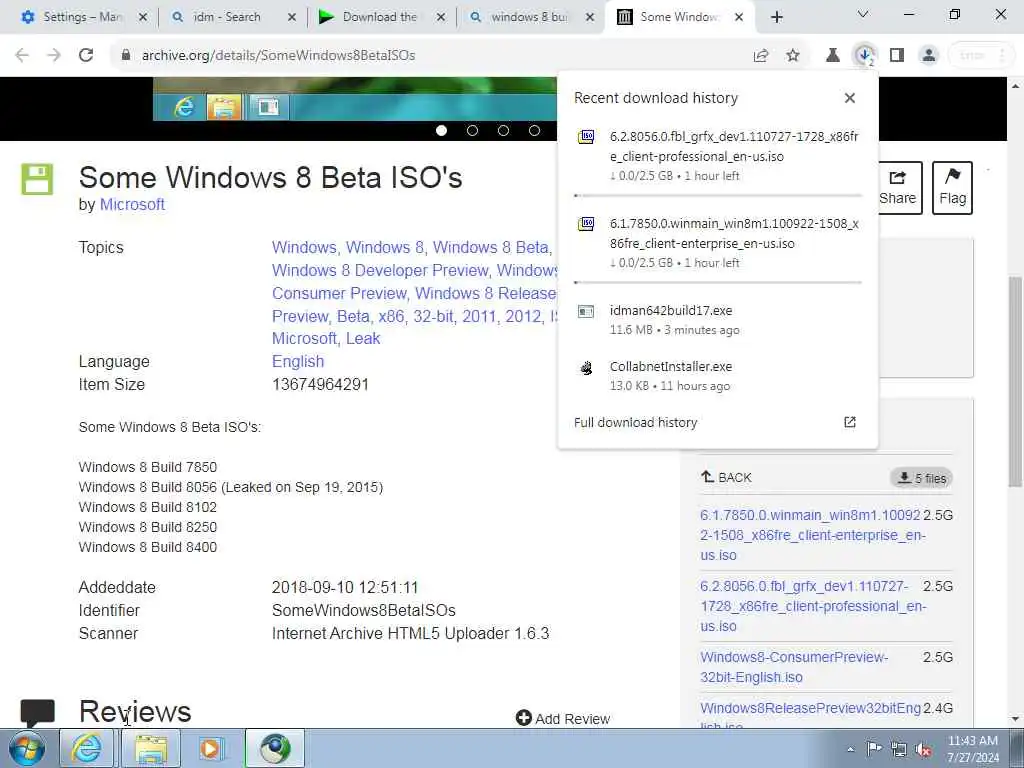Download Windows8-ConsumerPreview-32bit-English.iso
Viewport: 1024px width, 768px height.
(794, 667)
